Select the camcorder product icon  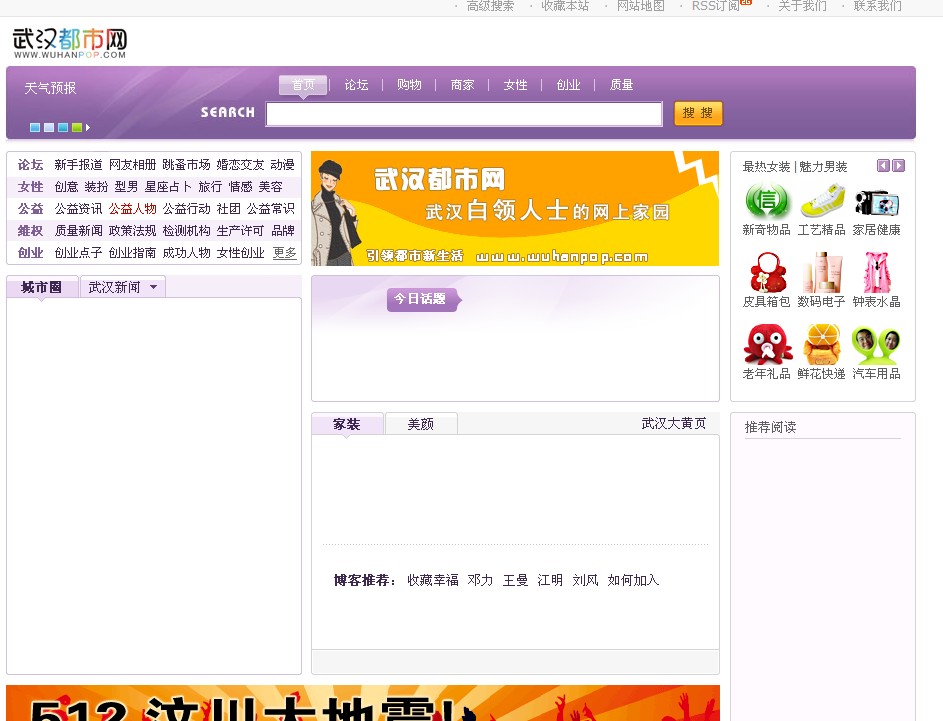(x=876, y=201)
